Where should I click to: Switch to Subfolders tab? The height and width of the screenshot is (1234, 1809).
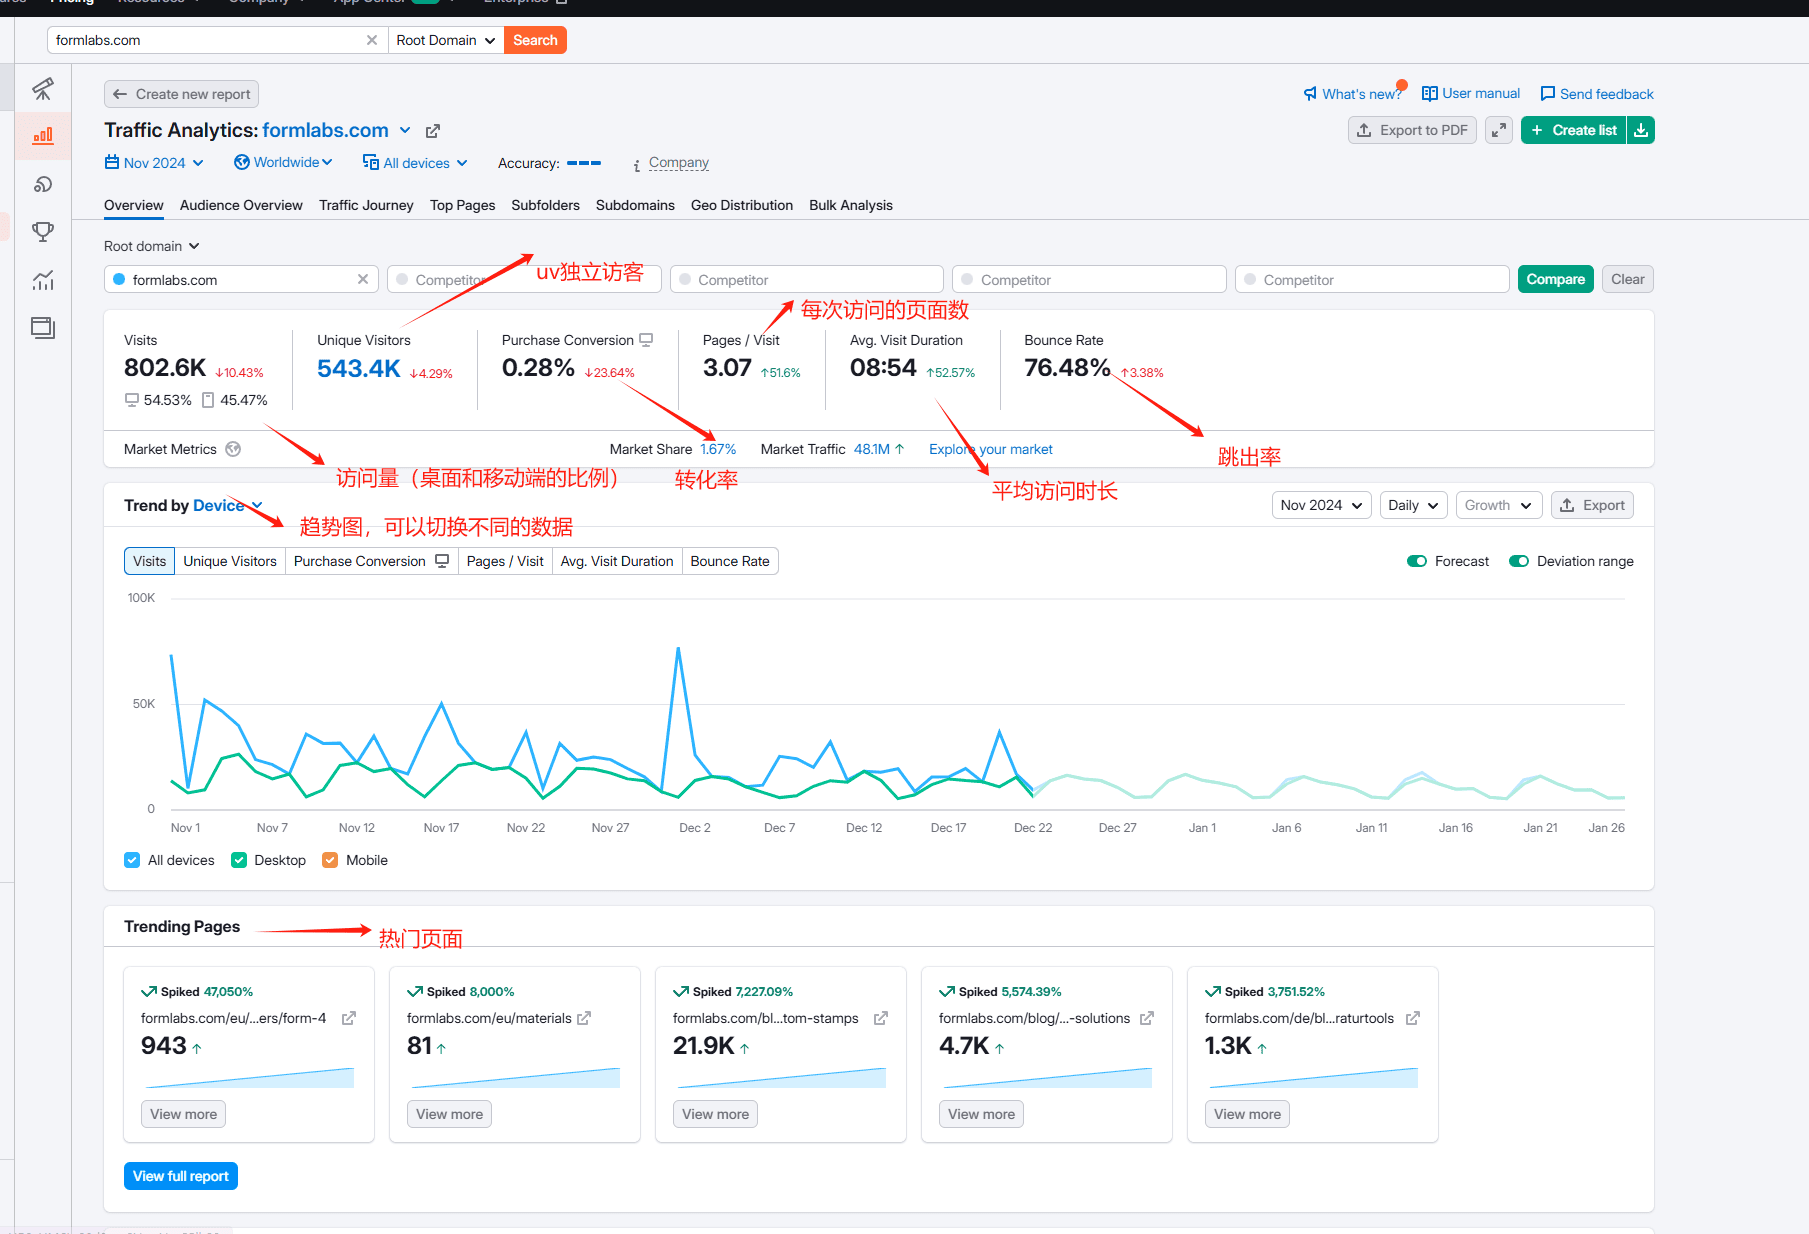tap(545, 205)
